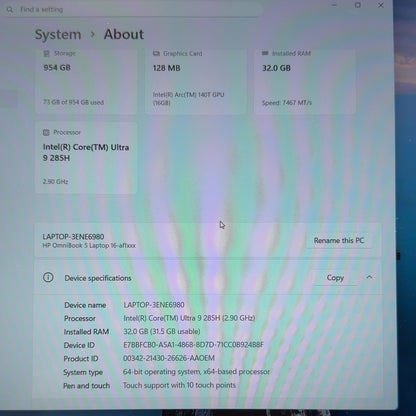416x416 pixels.
Task: Click the Product ID label
Action: point(81,359)
